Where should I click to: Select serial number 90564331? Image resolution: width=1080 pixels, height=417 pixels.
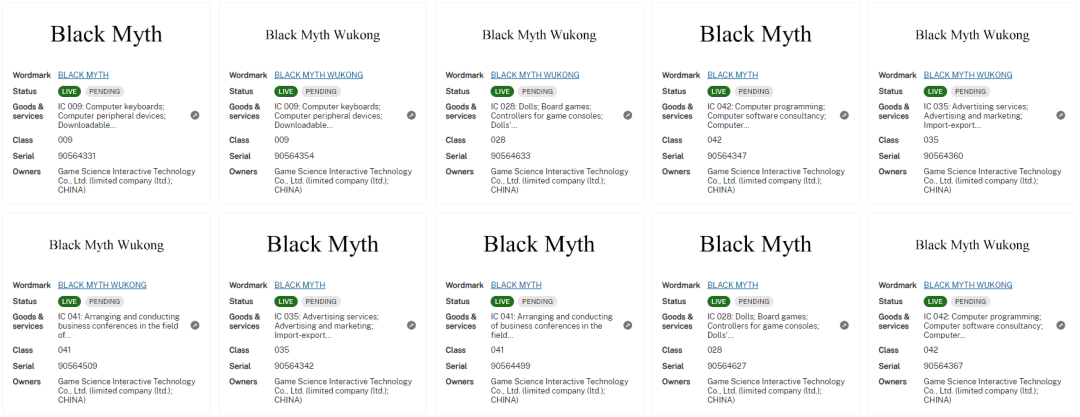(77, 156)
